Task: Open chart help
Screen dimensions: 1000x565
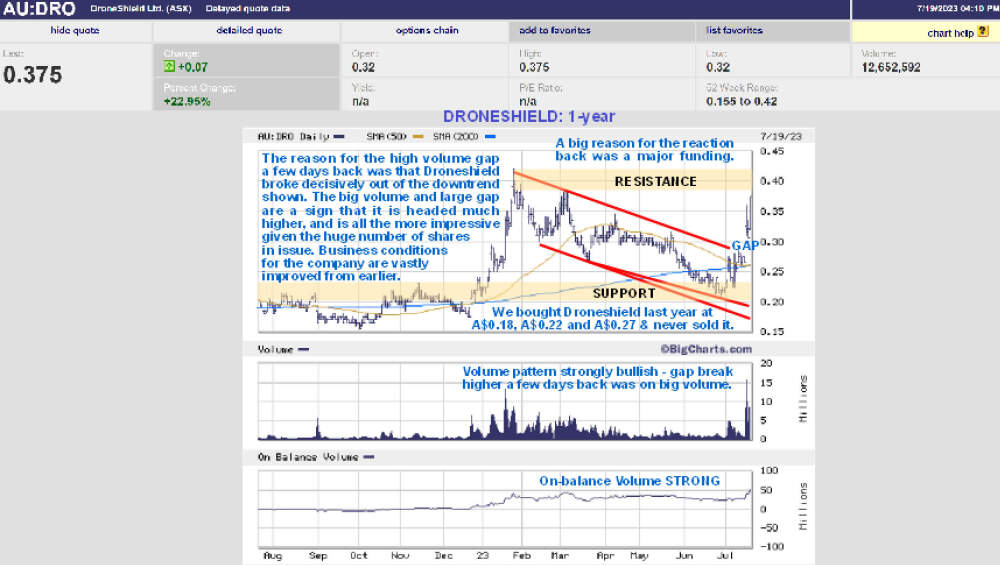Action: [x=950, y=33]
